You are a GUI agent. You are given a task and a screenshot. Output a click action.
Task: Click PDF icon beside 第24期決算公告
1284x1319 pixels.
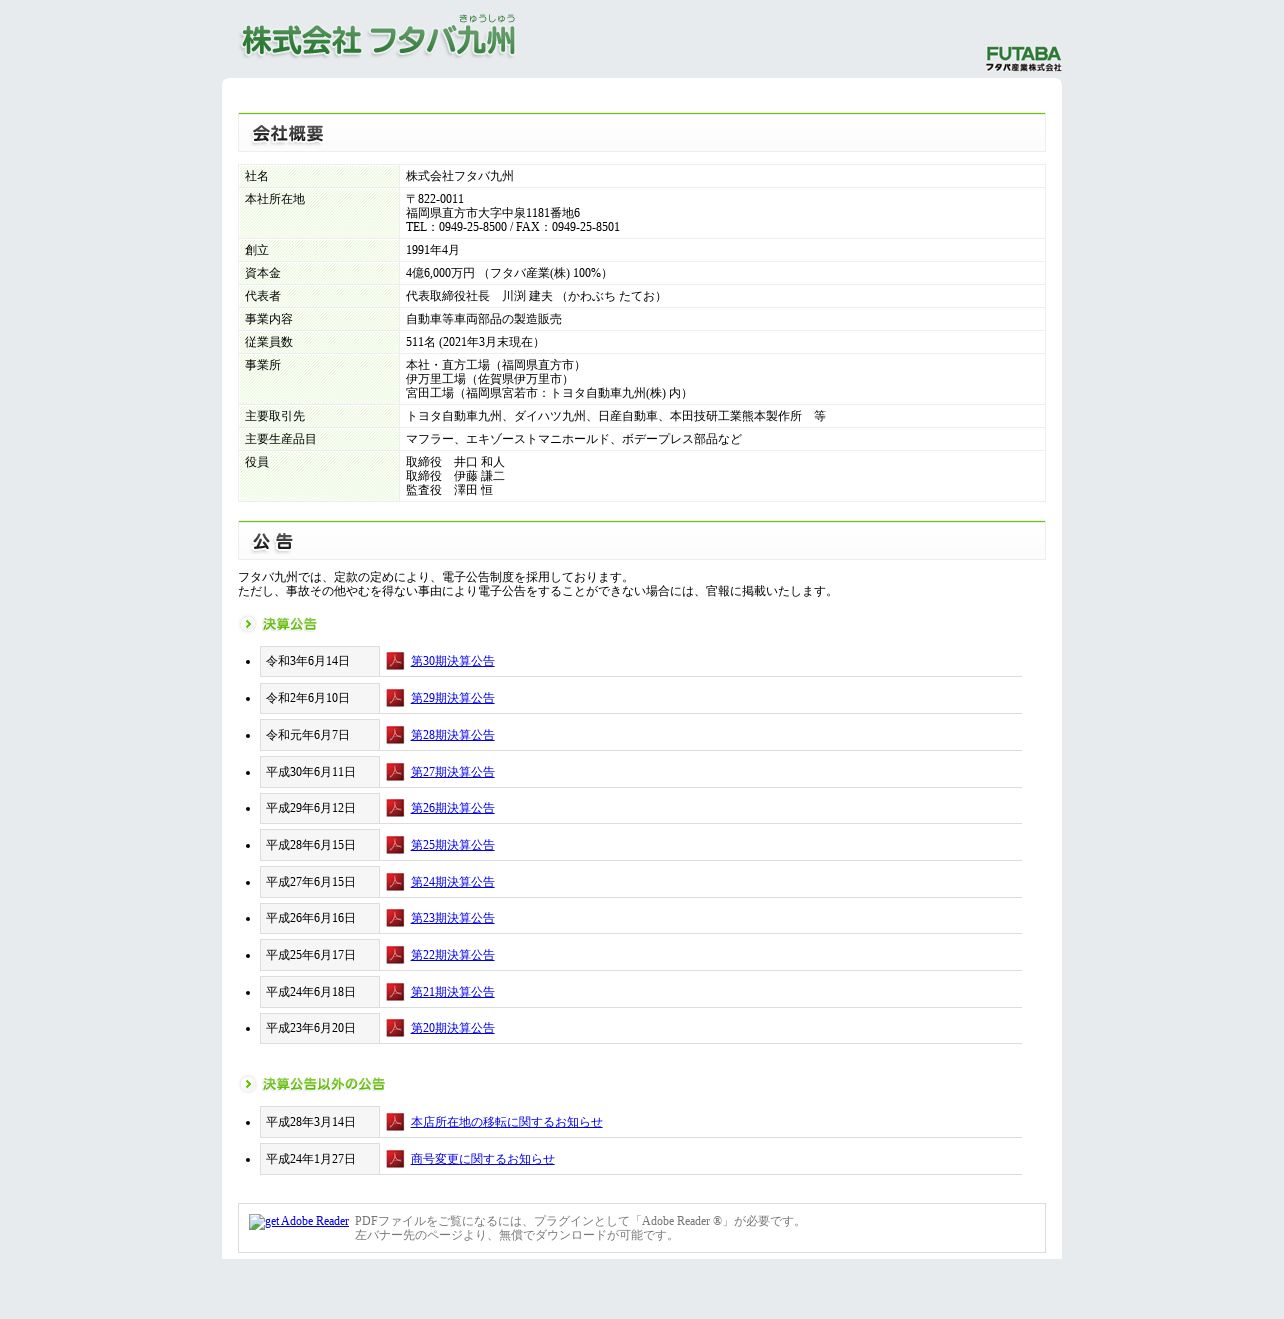click(x=395, y=882)
